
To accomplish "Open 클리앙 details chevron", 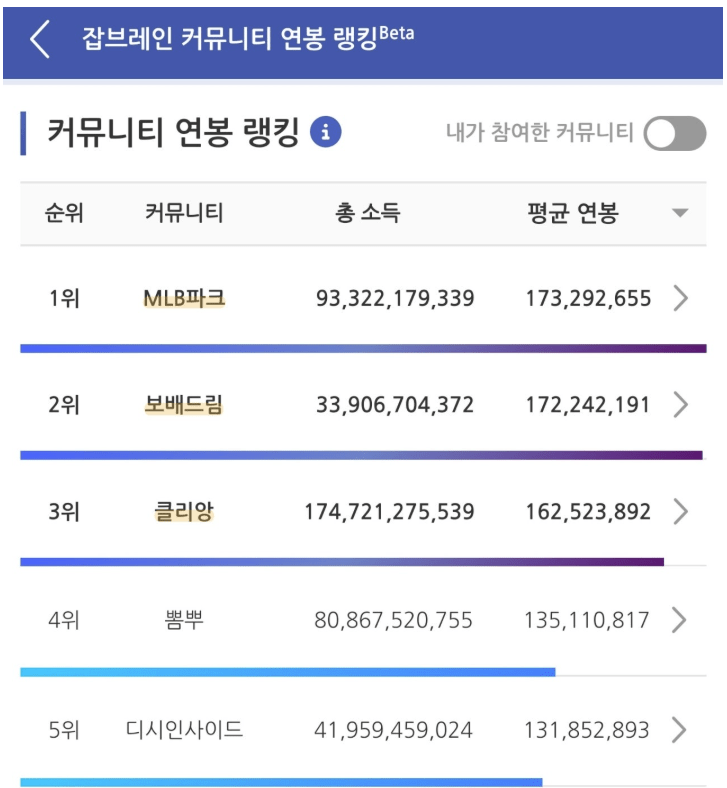I will pos(680,512).
